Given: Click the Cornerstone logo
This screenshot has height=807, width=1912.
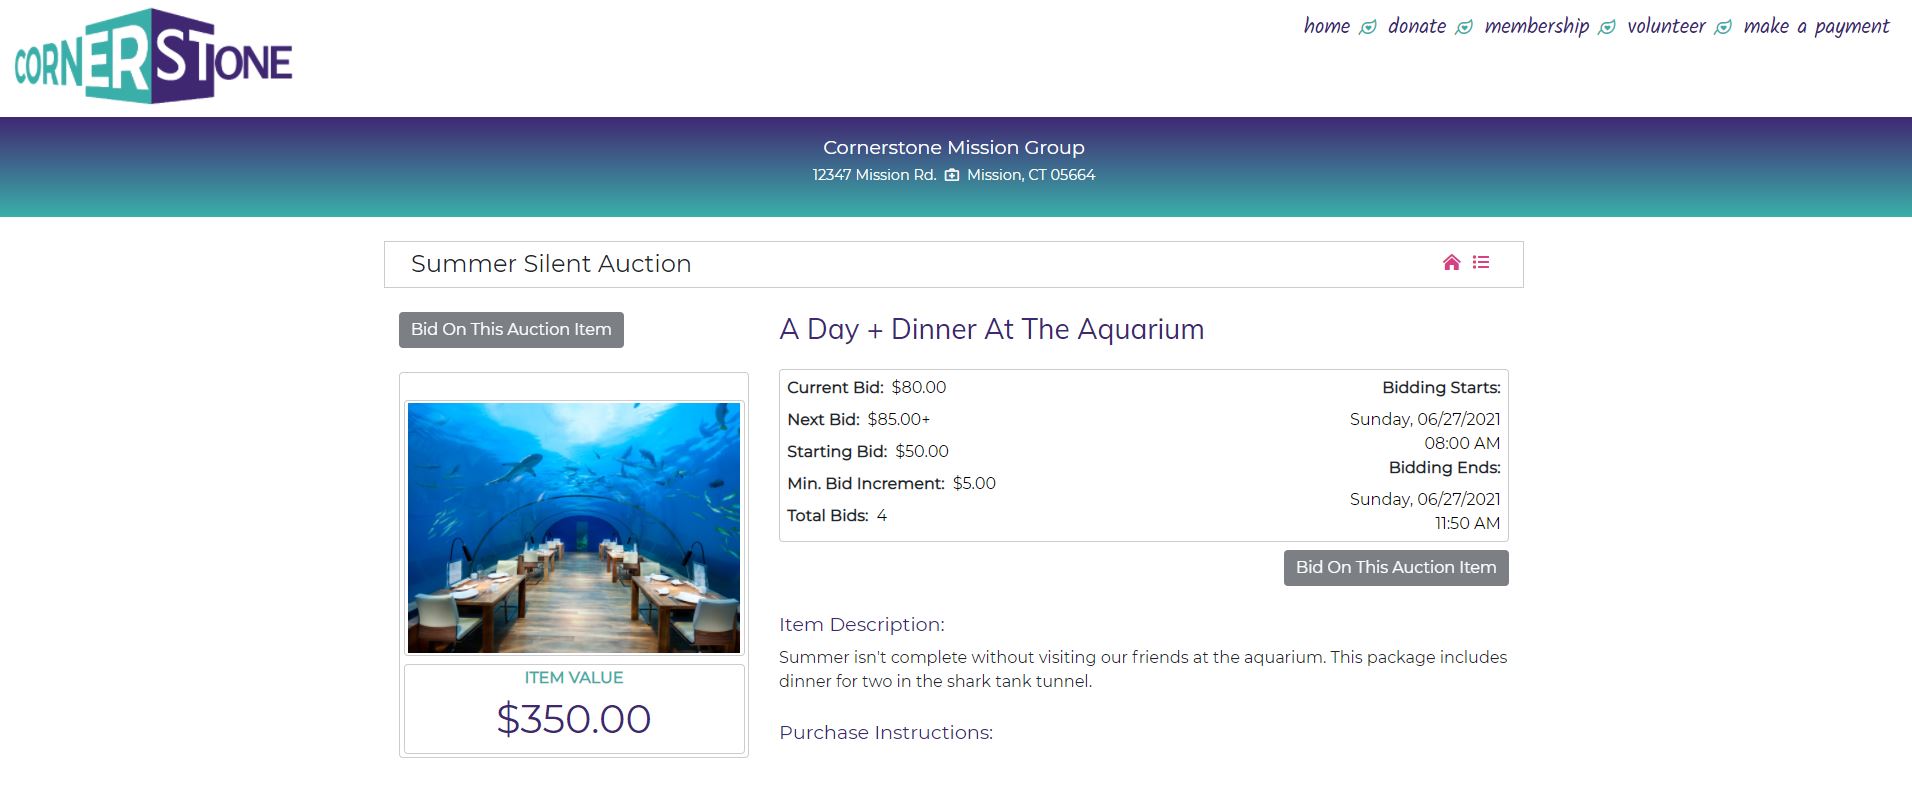Looking at the screenshot, I should click(153, 58).
